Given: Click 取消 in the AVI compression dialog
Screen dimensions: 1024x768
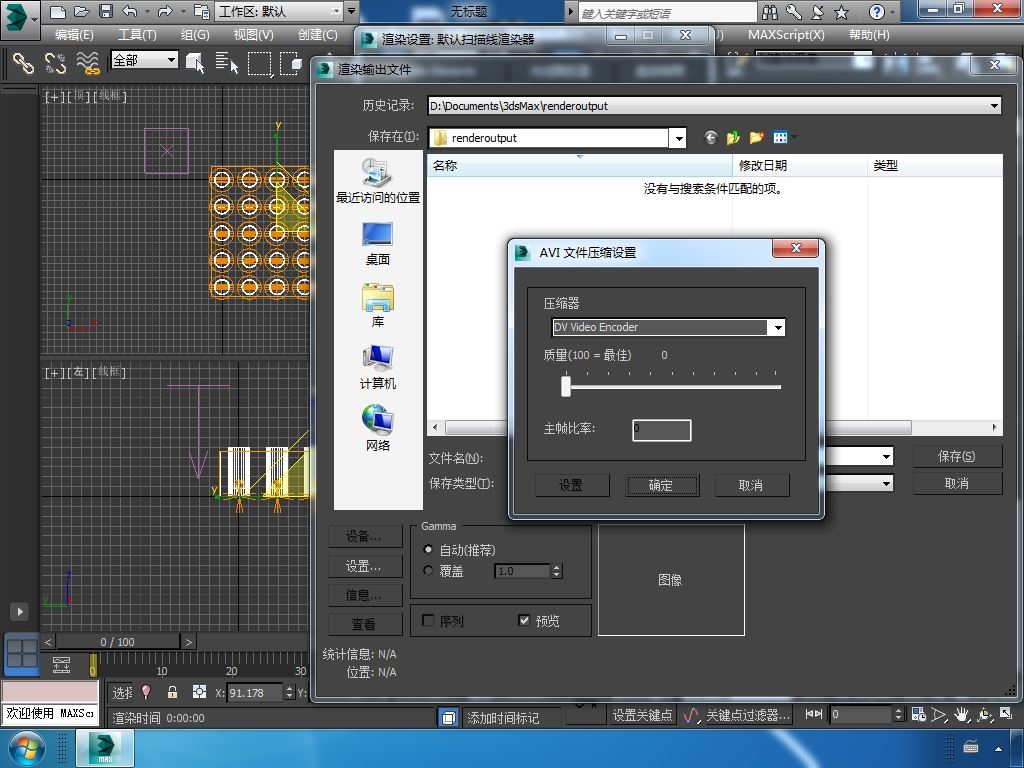Looking at the screenshot, I should 751,485.
